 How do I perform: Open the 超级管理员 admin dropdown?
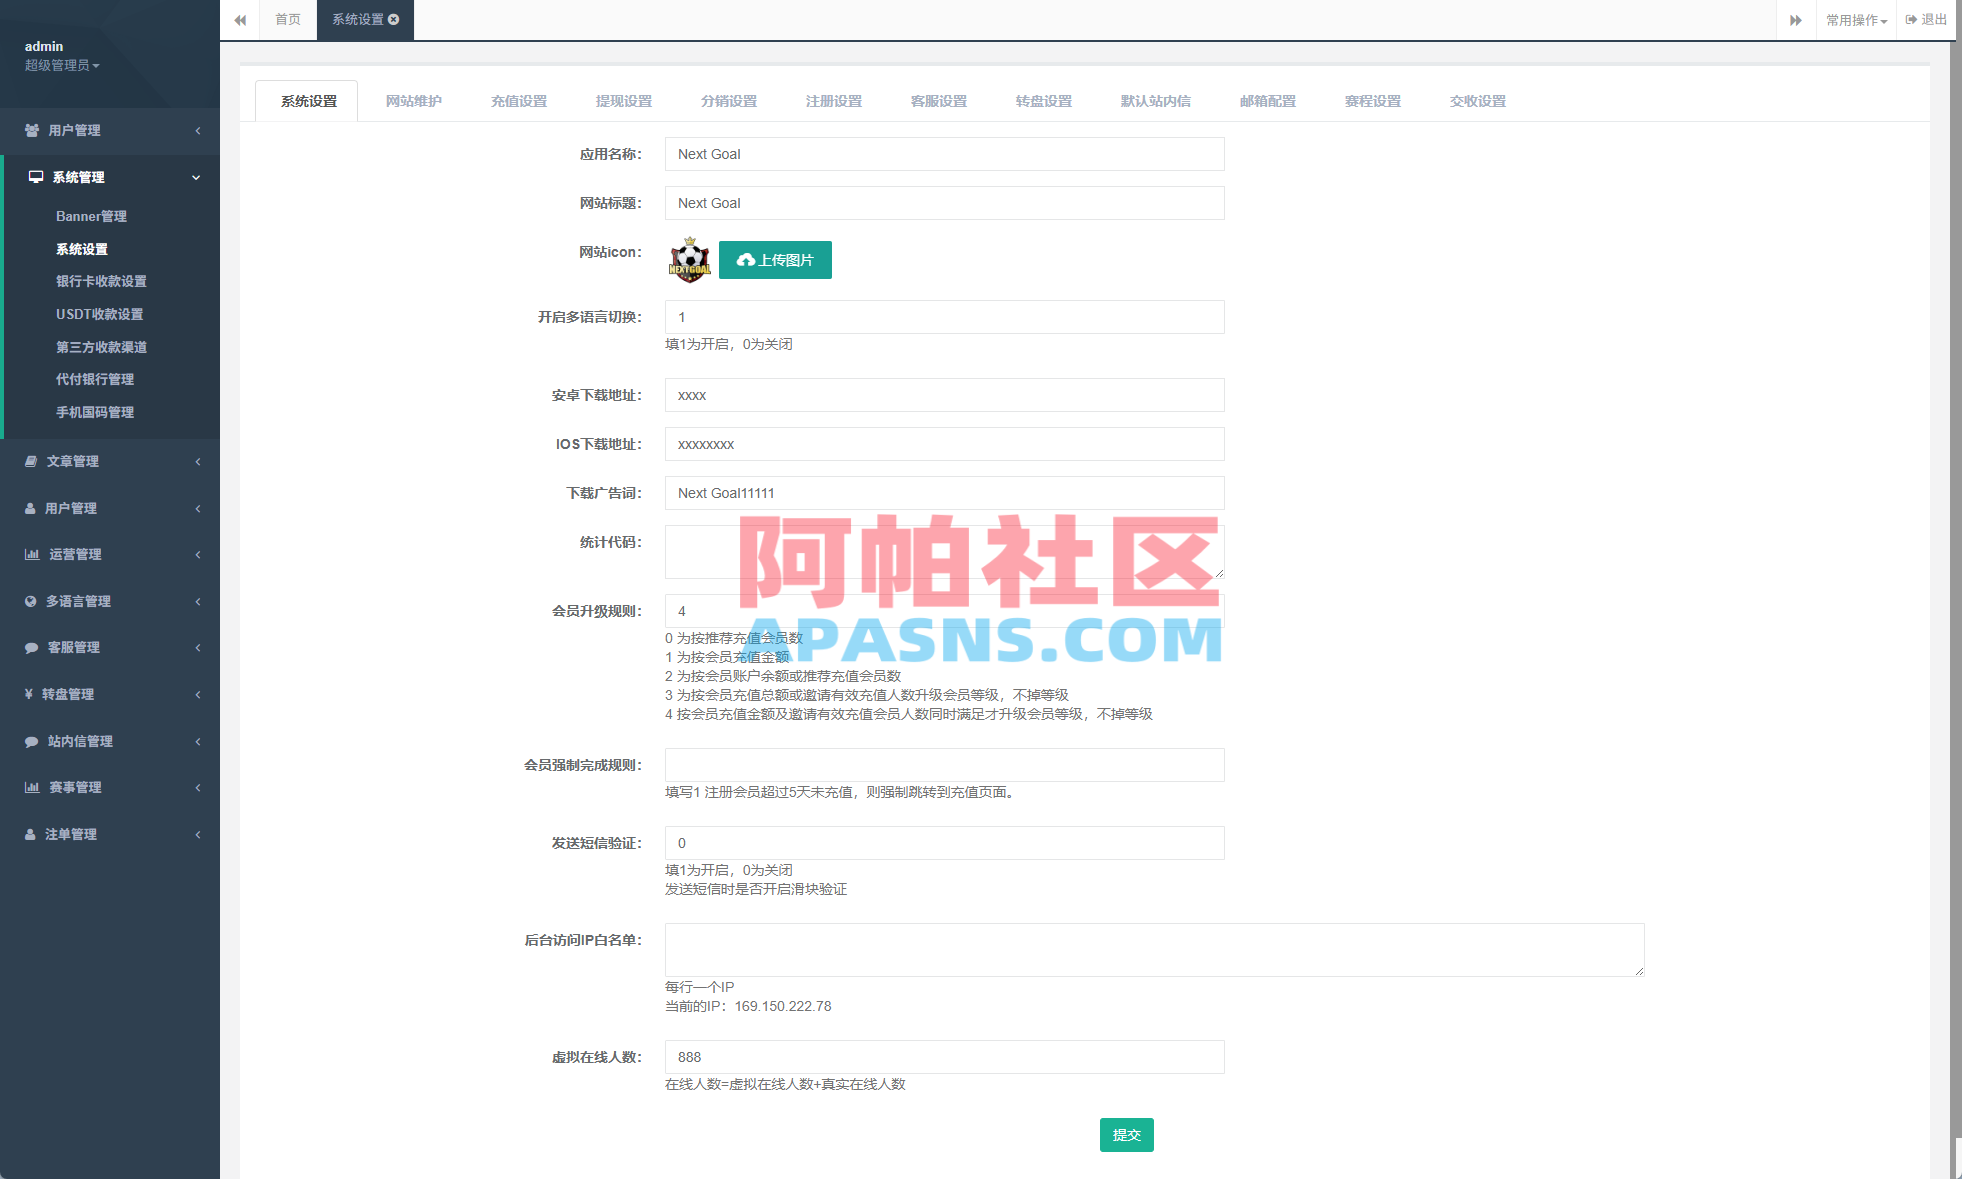(x=62, y=65)
